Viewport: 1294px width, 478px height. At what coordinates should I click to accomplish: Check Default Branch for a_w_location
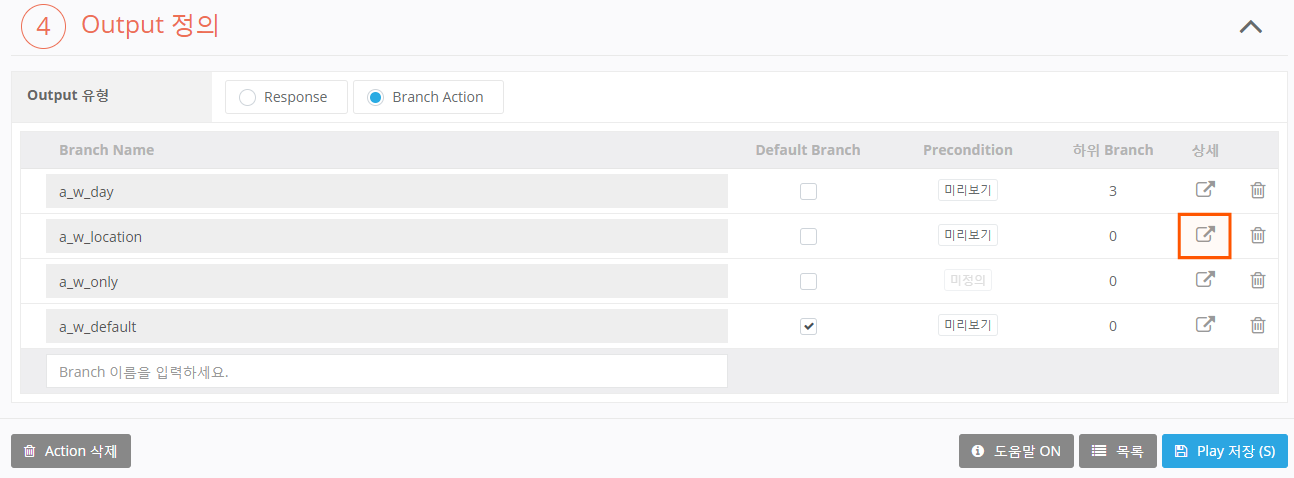click(808, 236)
